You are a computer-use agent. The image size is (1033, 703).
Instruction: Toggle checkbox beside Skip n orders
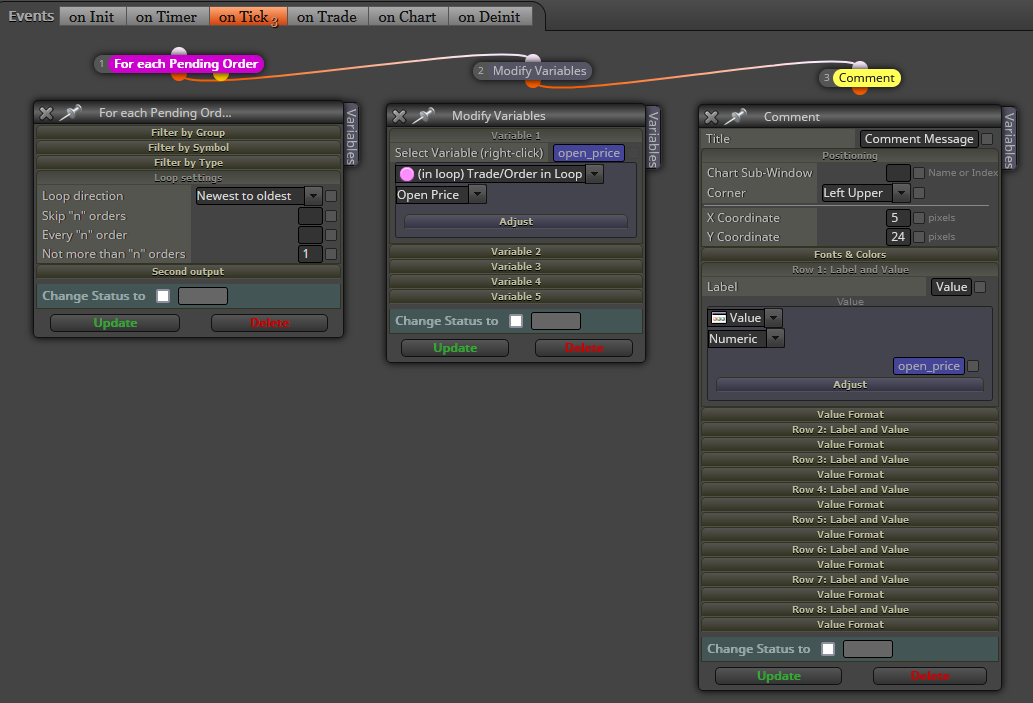331,216
